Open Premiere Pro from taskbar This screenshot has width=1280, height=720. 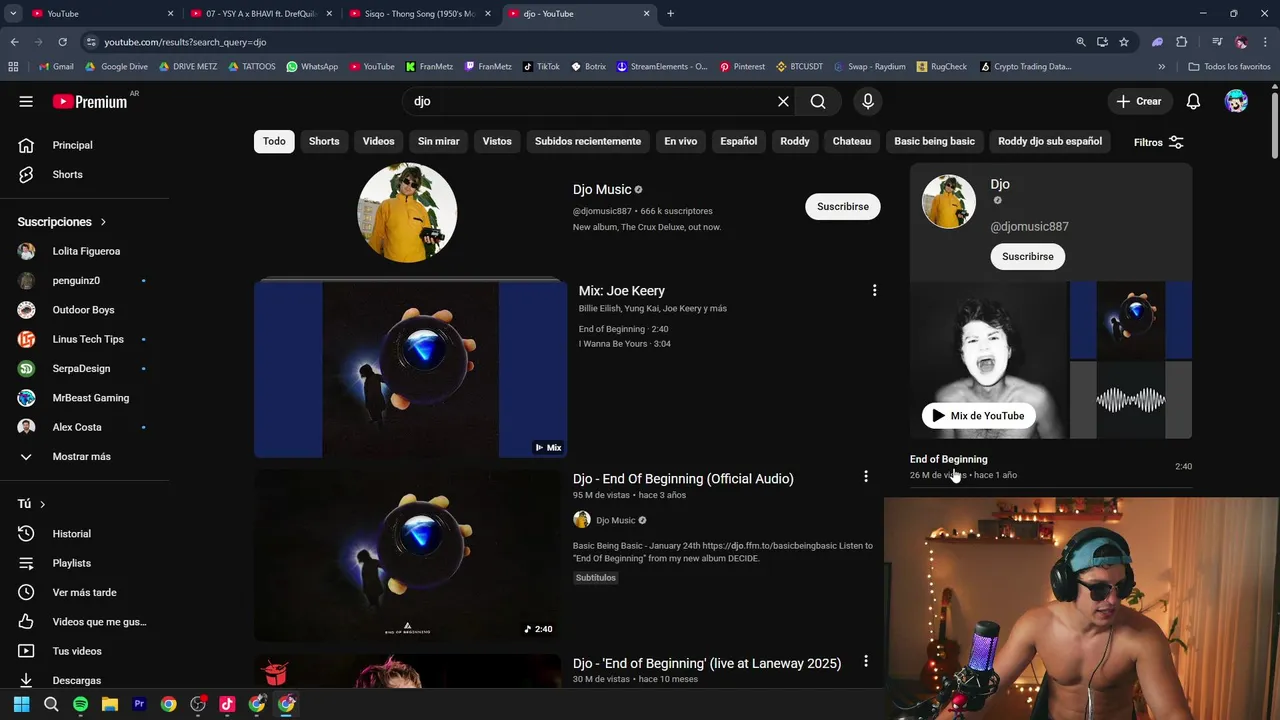click(x=139, y=704)
